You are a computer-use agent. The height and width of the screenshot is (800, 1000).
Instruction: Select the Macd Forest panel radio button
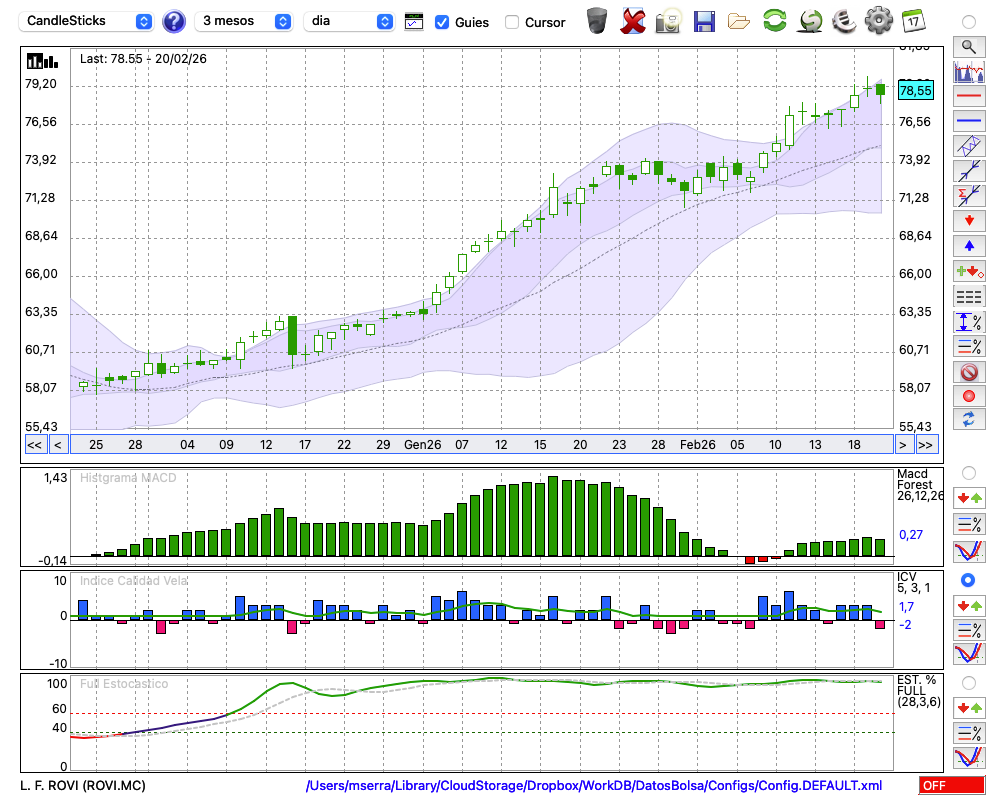(x=968, y=472)
